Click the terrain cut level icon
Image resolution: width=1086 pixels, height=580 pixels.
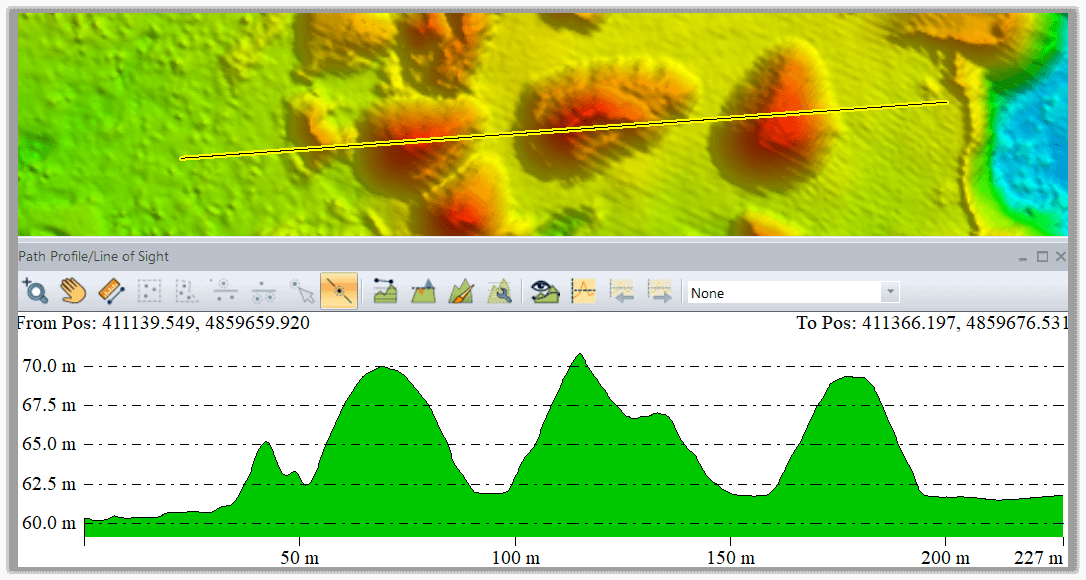[x=423, y=292]
